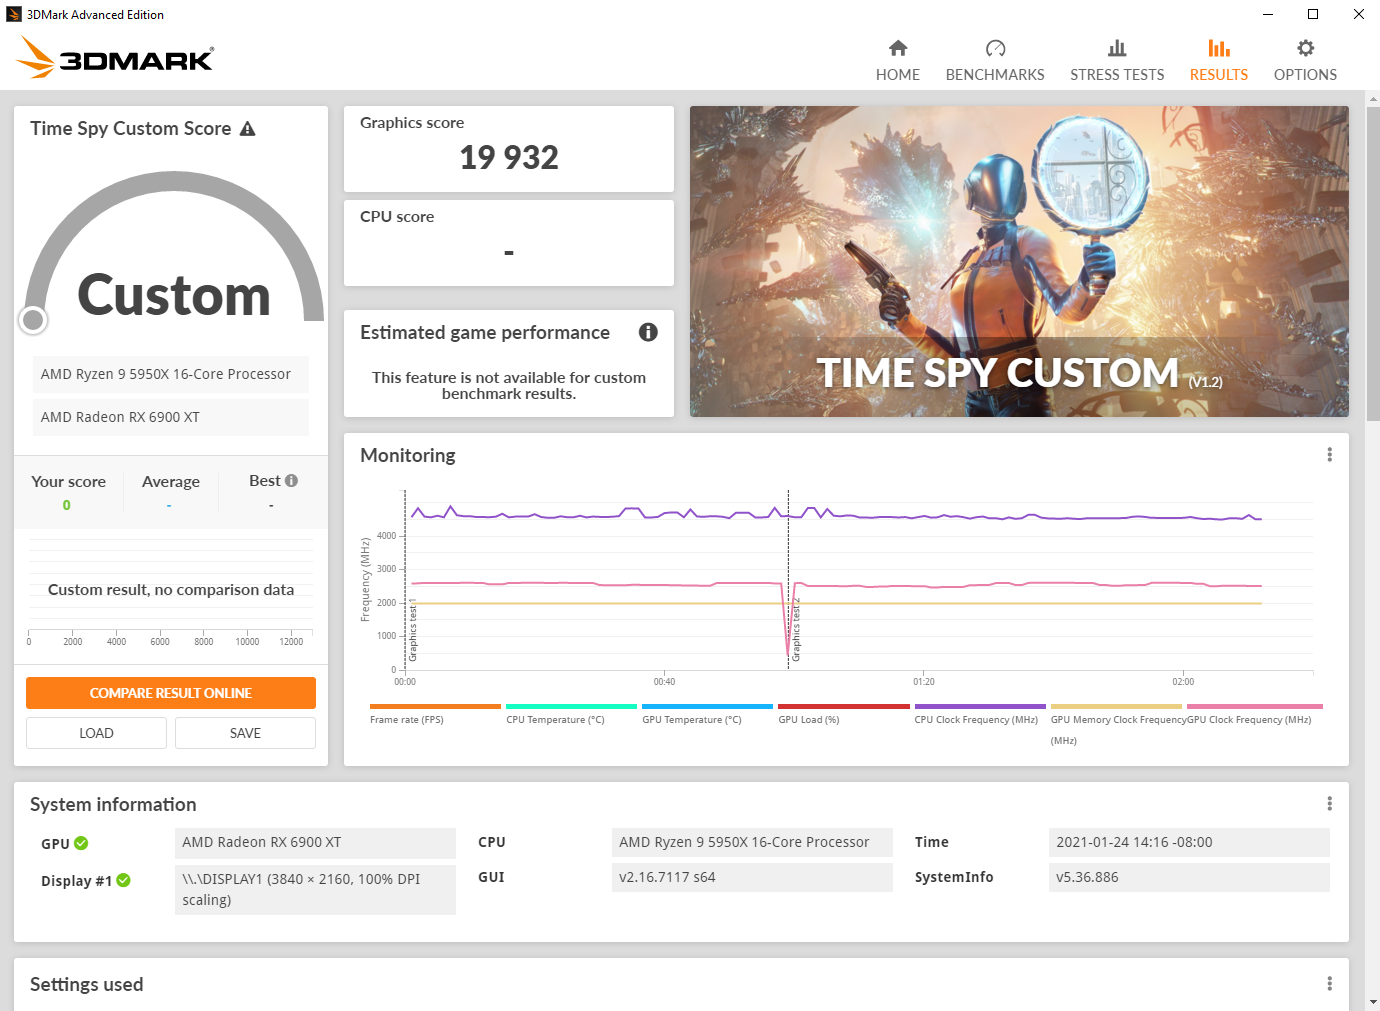The width and height of the screenshot is (1380, 1011).
Task: Open the Options gear icon
Action: pyautogui.click(x=1304, y=48)
